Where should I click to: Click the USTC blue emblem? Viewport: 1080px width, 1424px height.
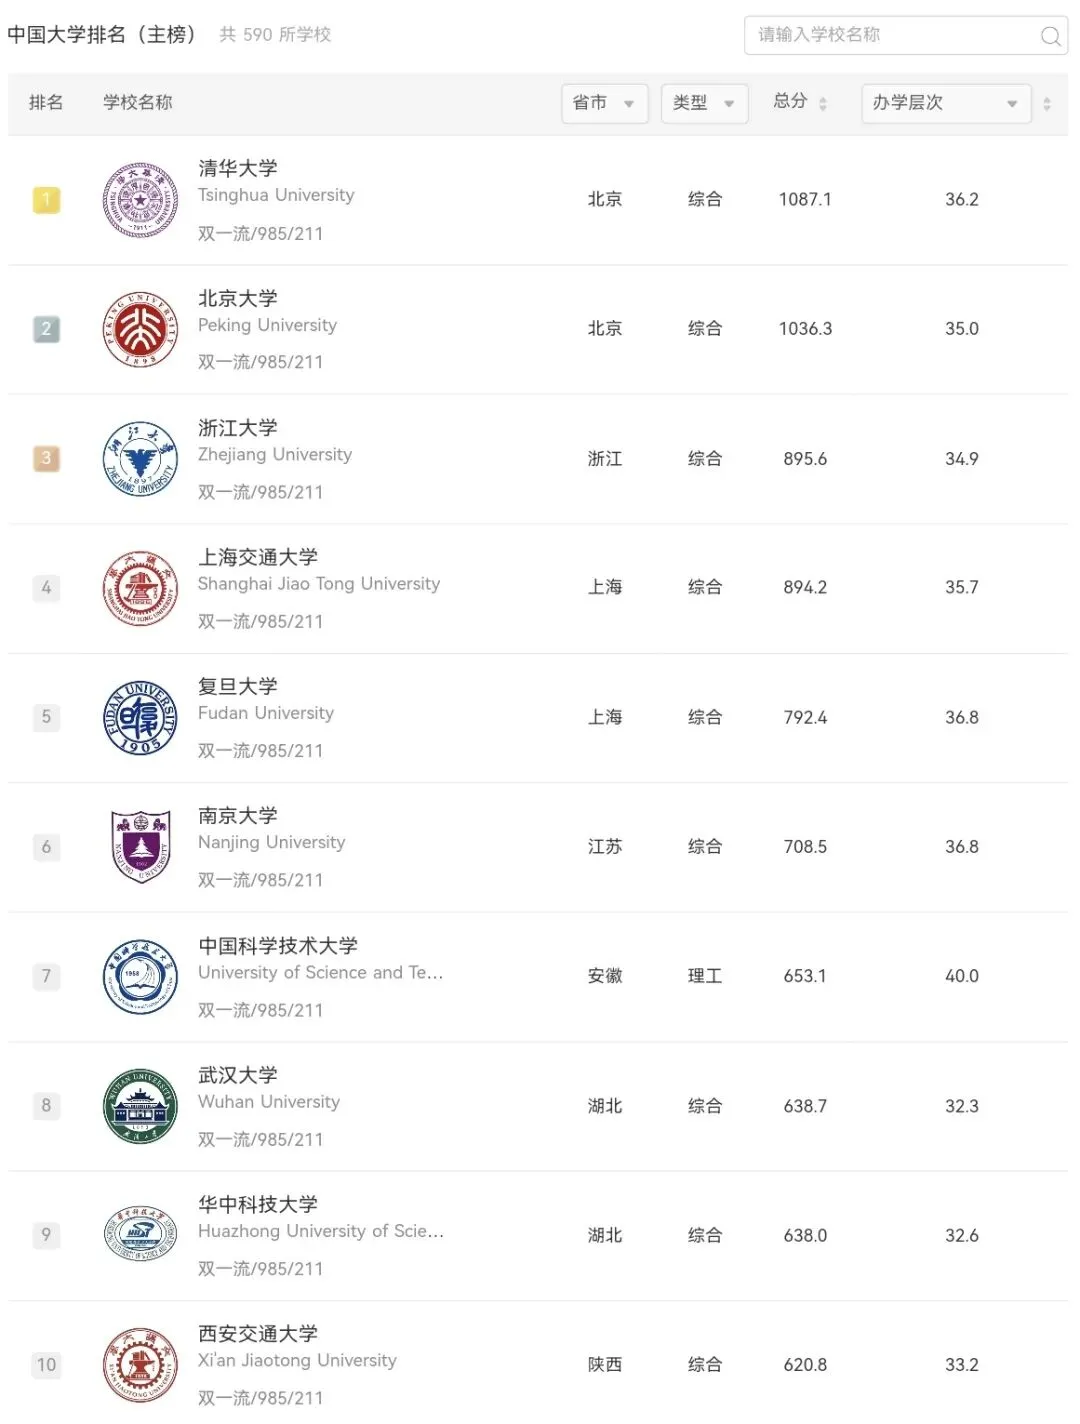point(141,976)
